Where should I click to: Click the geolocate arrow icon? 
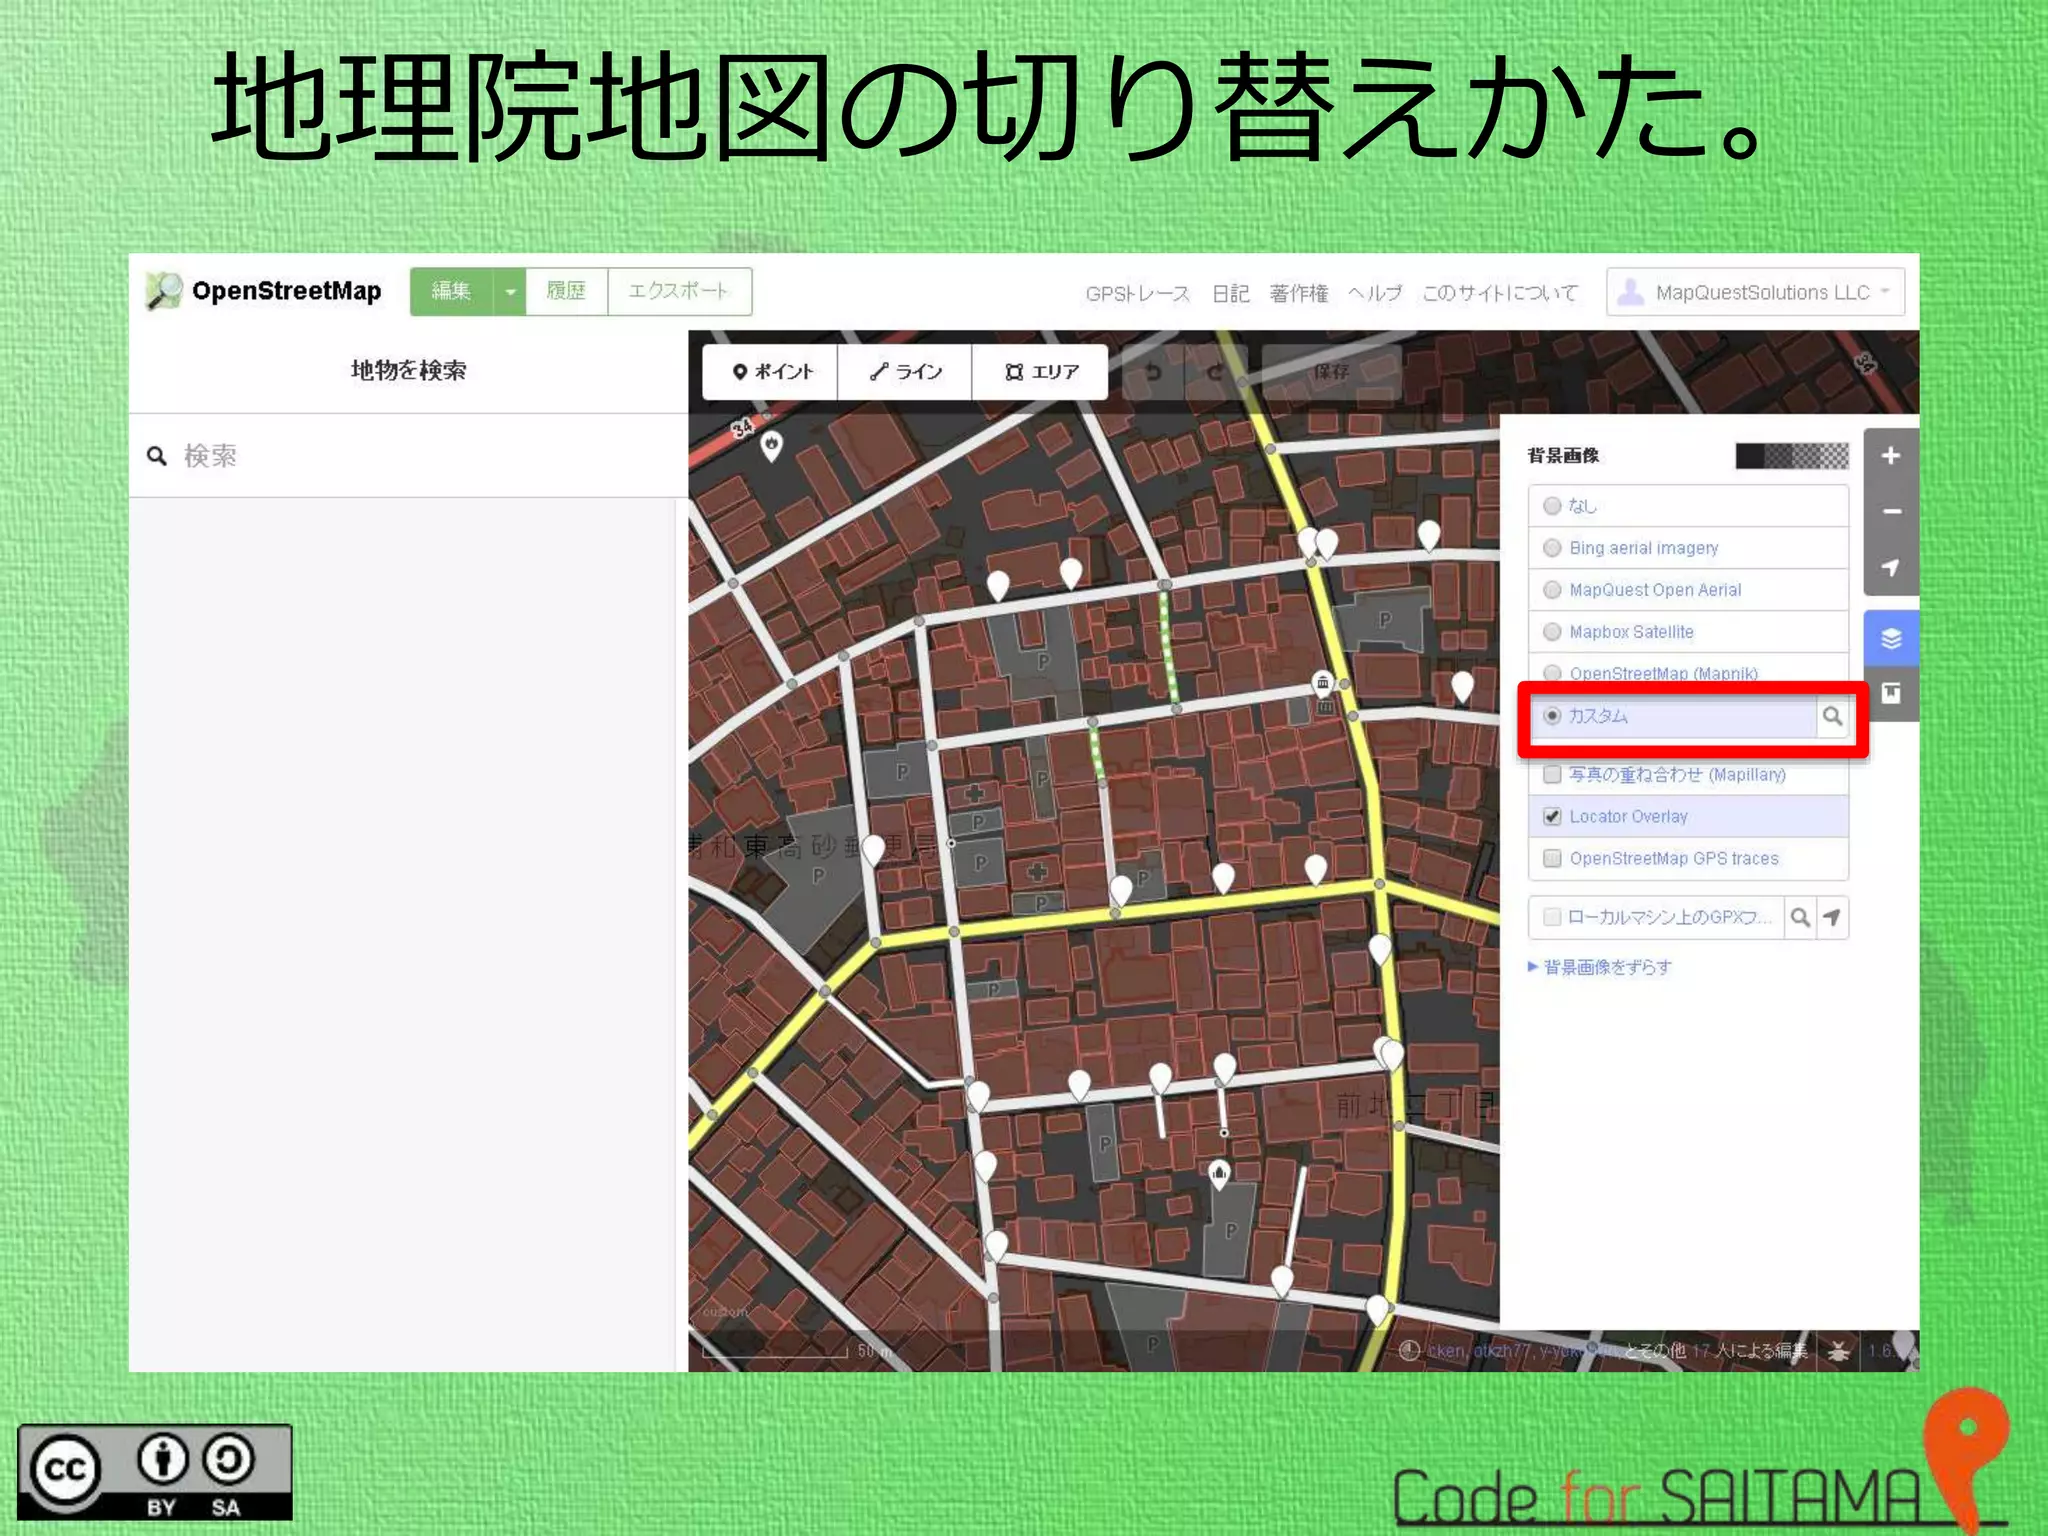[x=1890, y=568]
